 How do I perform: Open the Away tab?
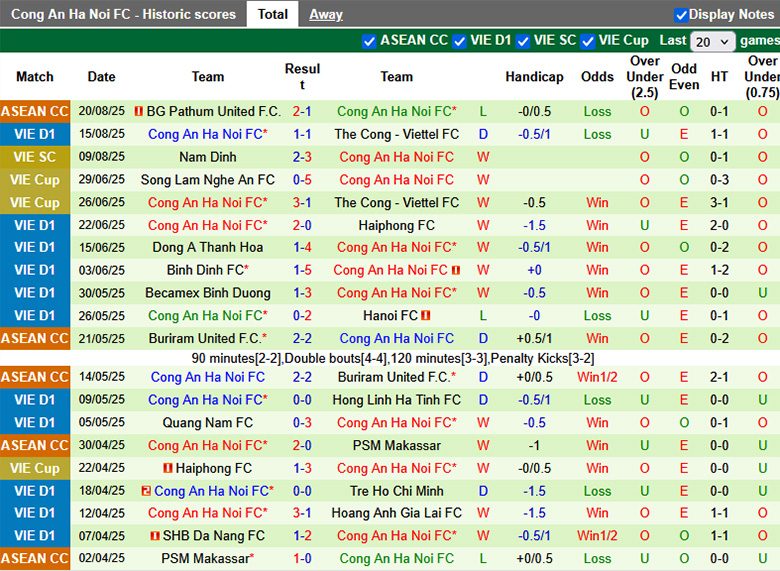click(326, 14)
